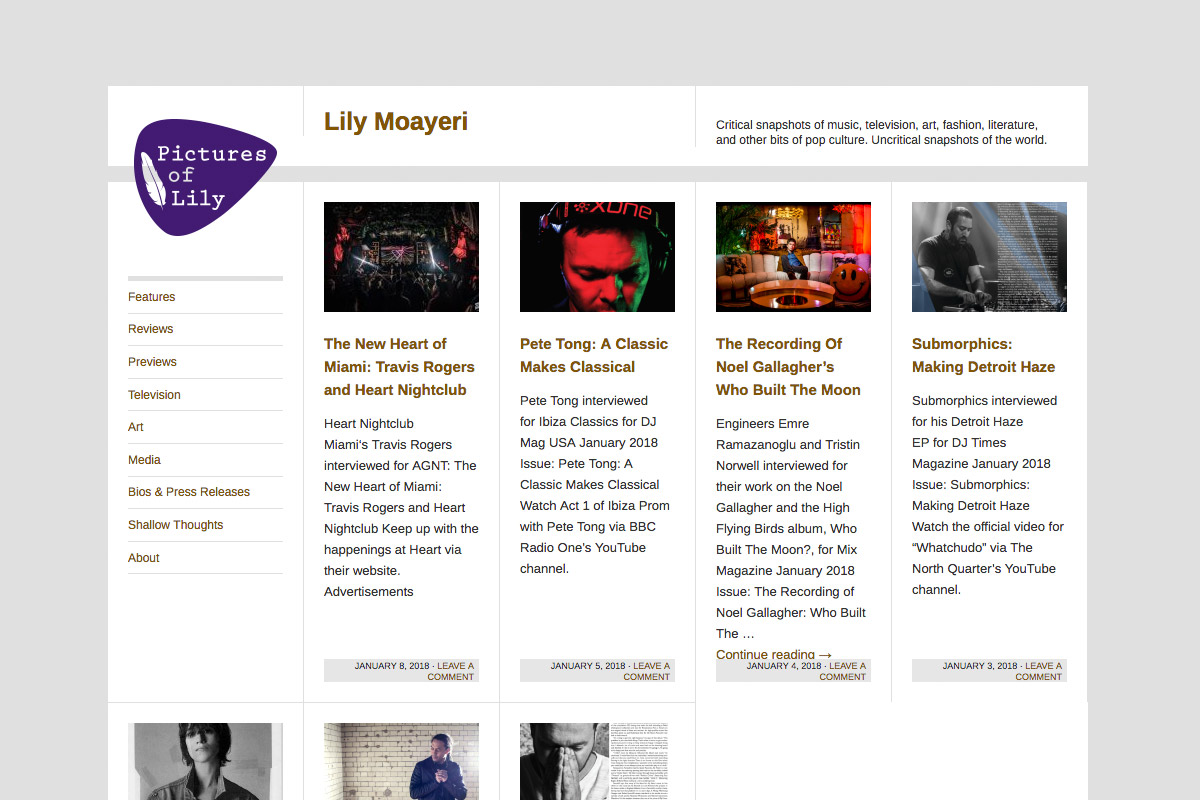Open the black-and-white woman portrait thumbnail
Screen dimensions: 1200x800
pyautogui.click(x=205, y=761)
